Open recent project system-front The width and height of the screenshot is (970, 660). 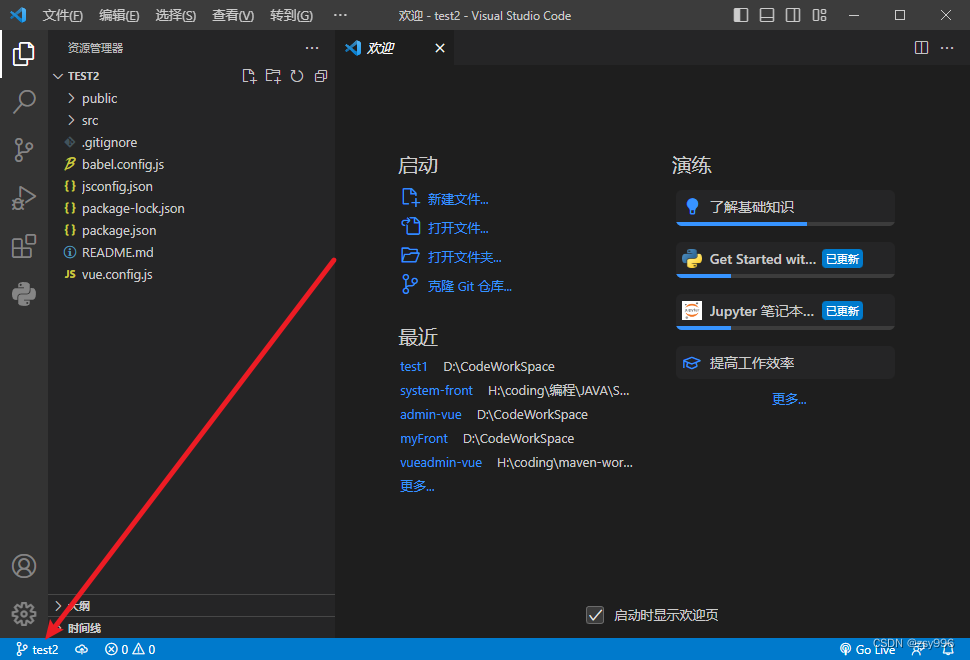[x=436, y=390]
